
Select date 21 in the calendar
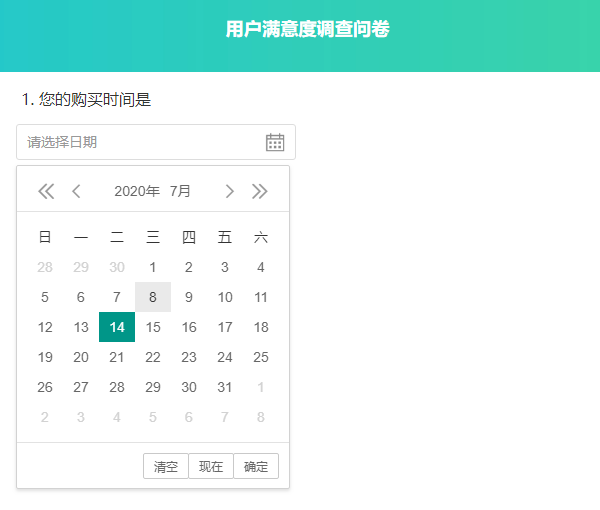(117, 357)
